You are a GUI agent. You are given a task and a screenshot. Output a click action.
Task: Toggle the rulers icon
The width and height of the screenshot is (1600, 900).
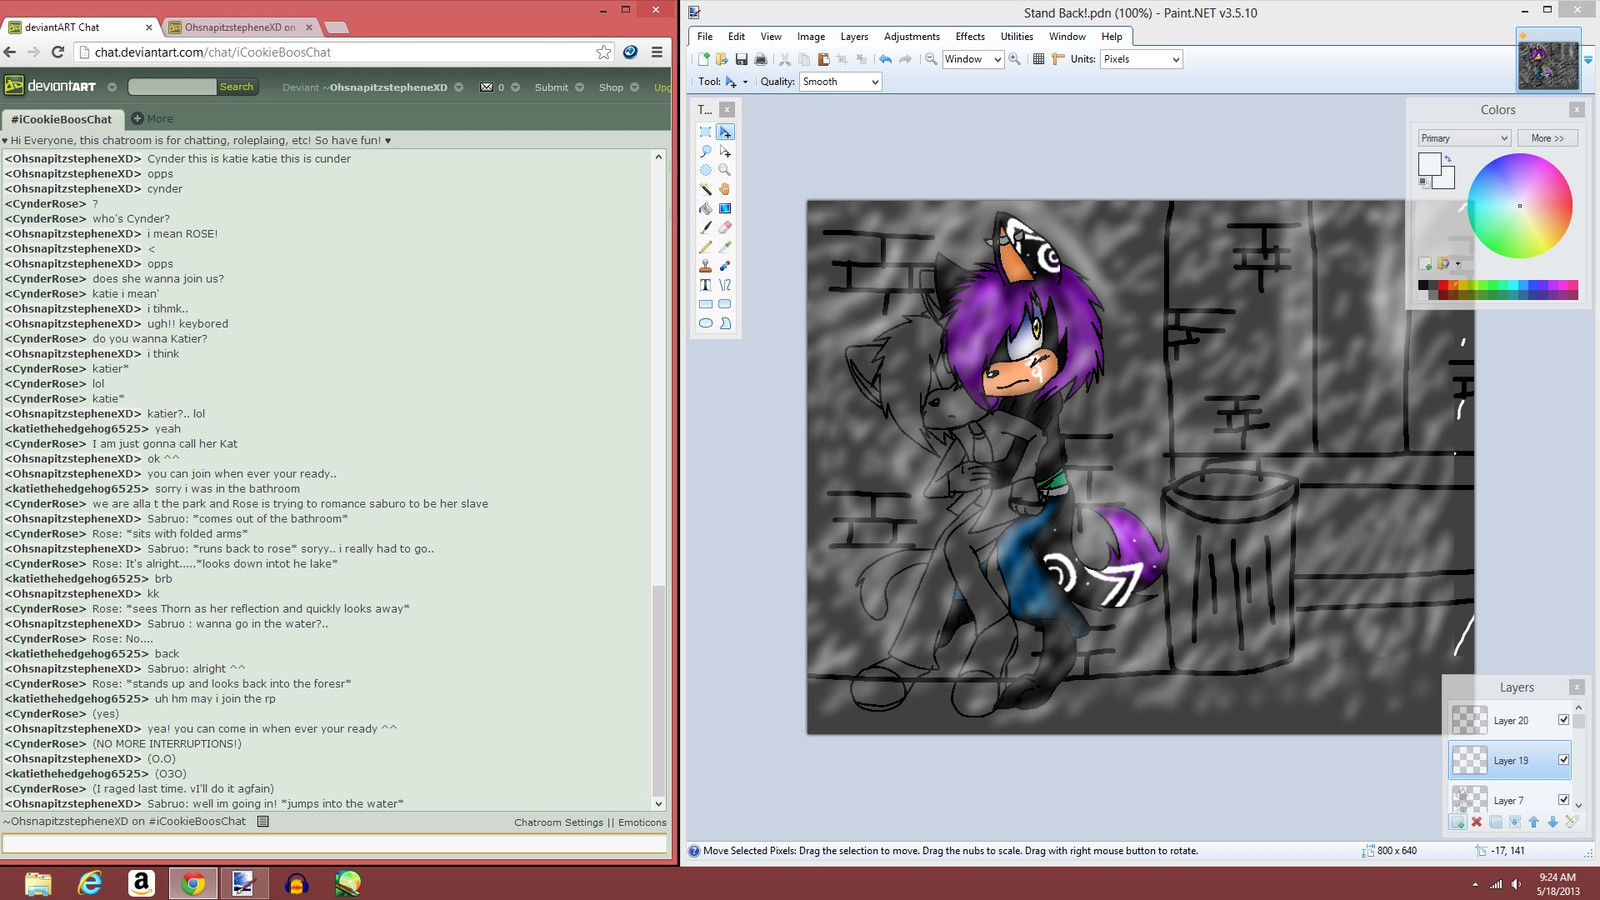pos(1058,59)
